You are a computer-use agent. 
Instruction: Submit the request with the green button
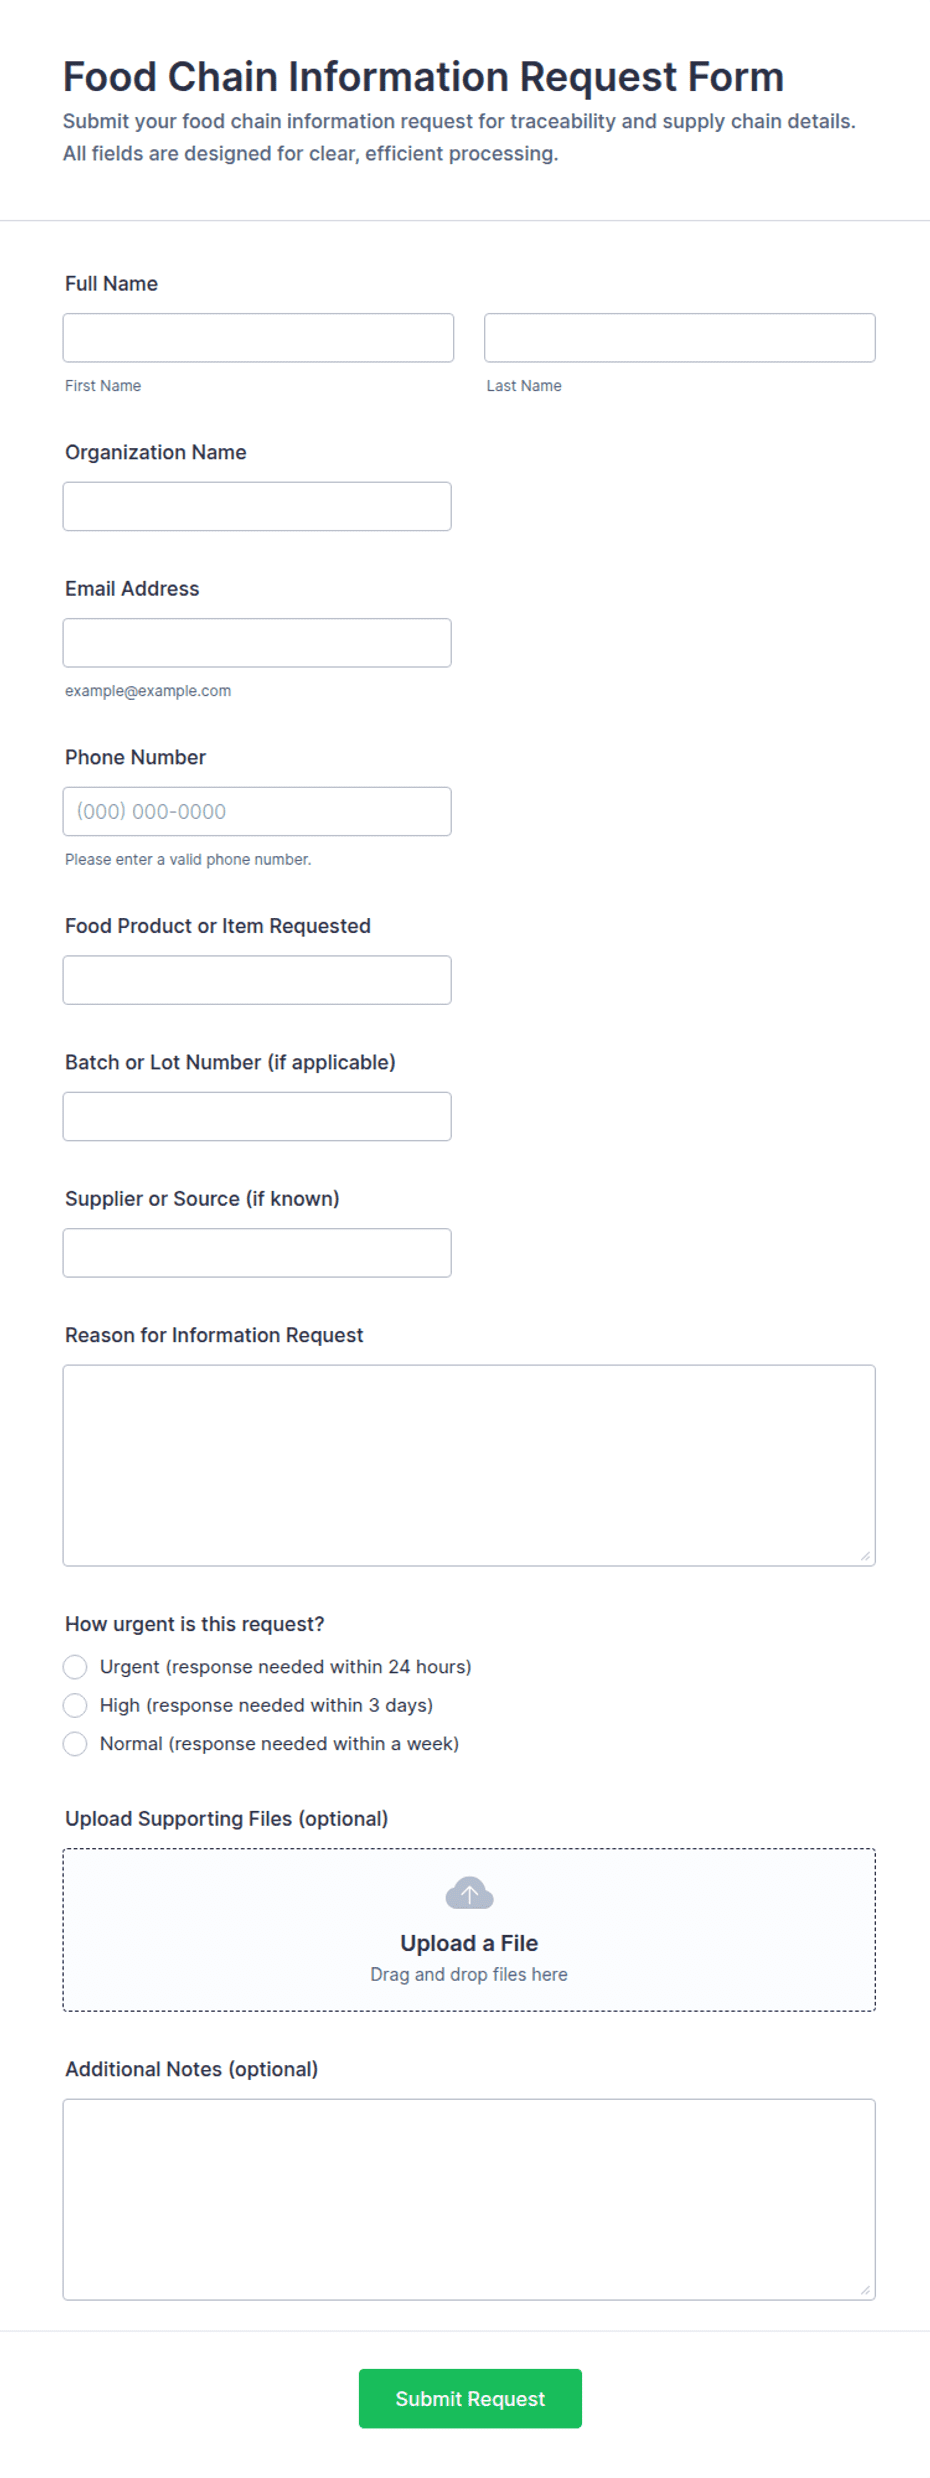[470, 2398]
